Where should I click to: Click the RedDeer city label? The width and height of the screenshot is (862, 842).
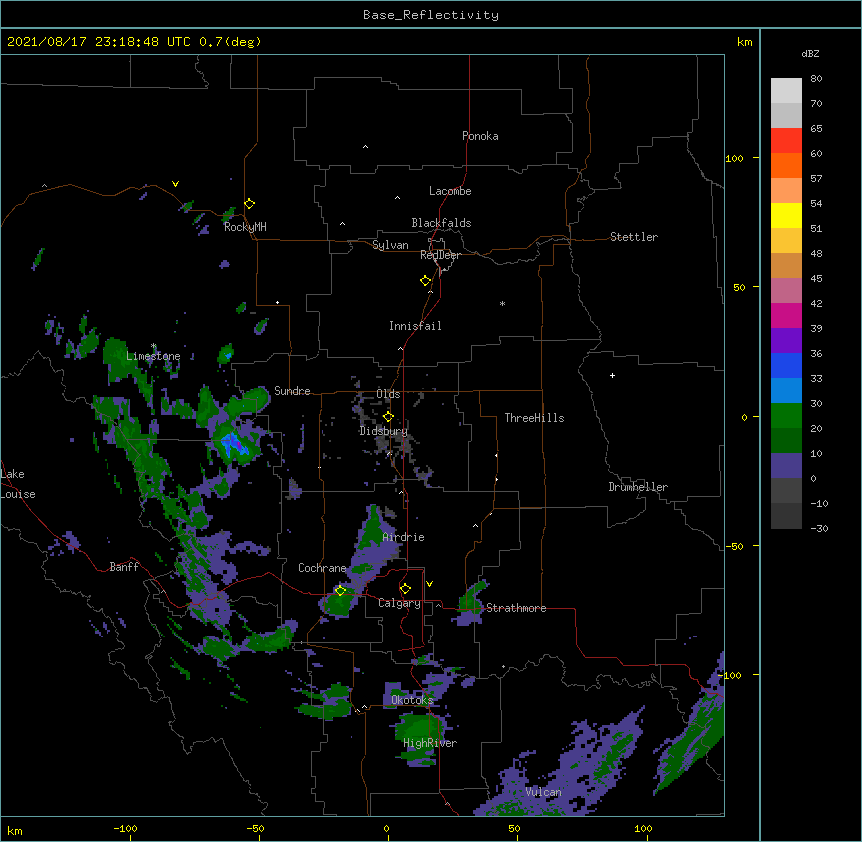point(440,255)
